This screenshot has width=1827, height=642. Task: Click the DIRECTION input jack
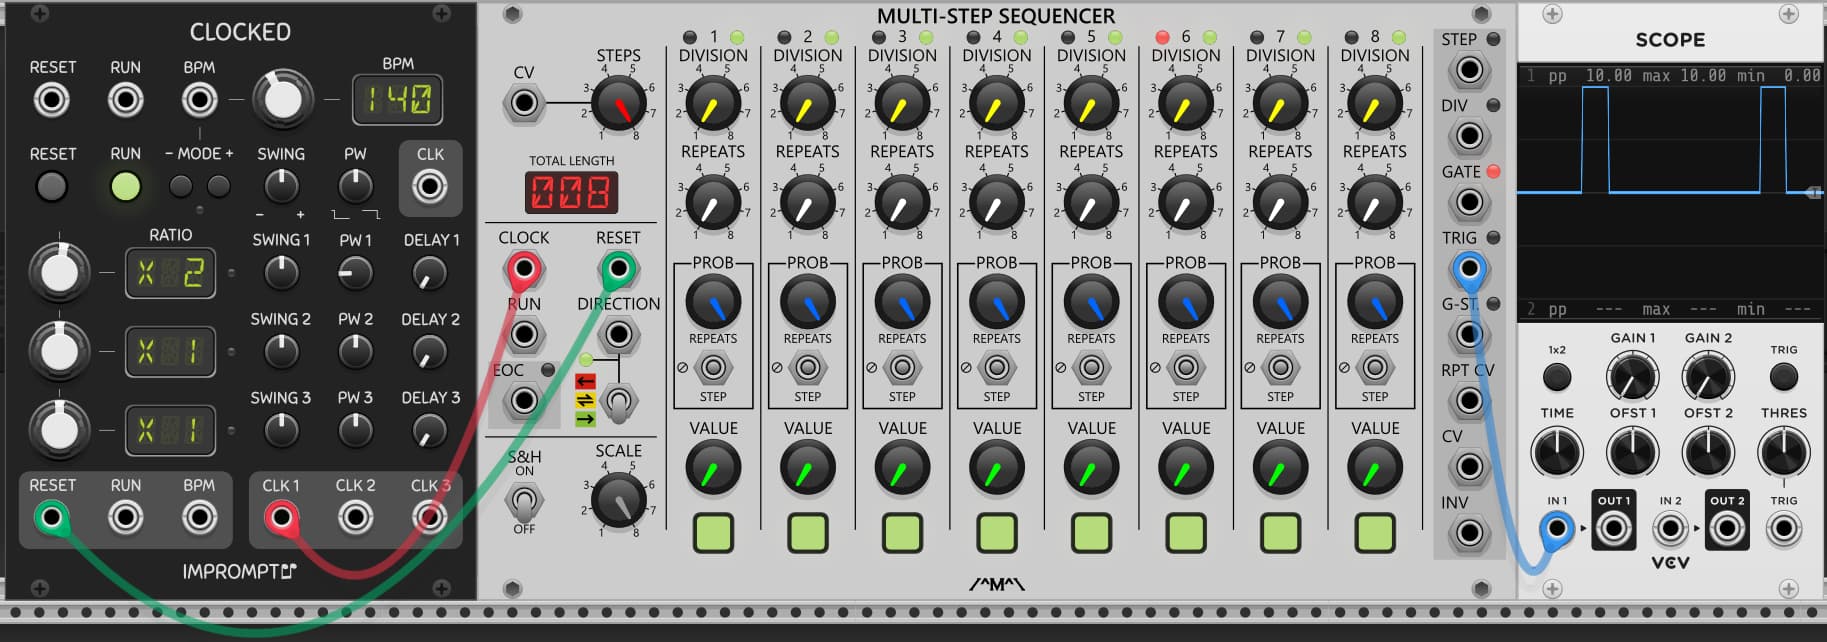click(x=618, y=335)
